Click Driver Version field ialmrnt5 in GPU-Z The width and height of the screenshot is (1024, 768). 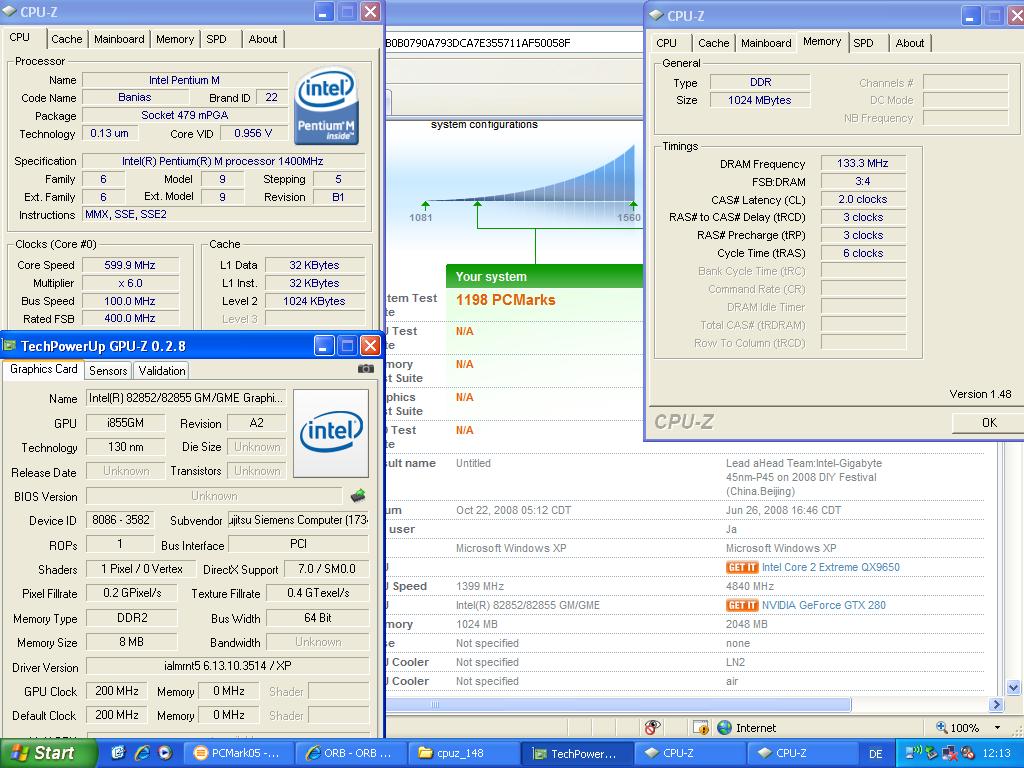pos(227,666)
